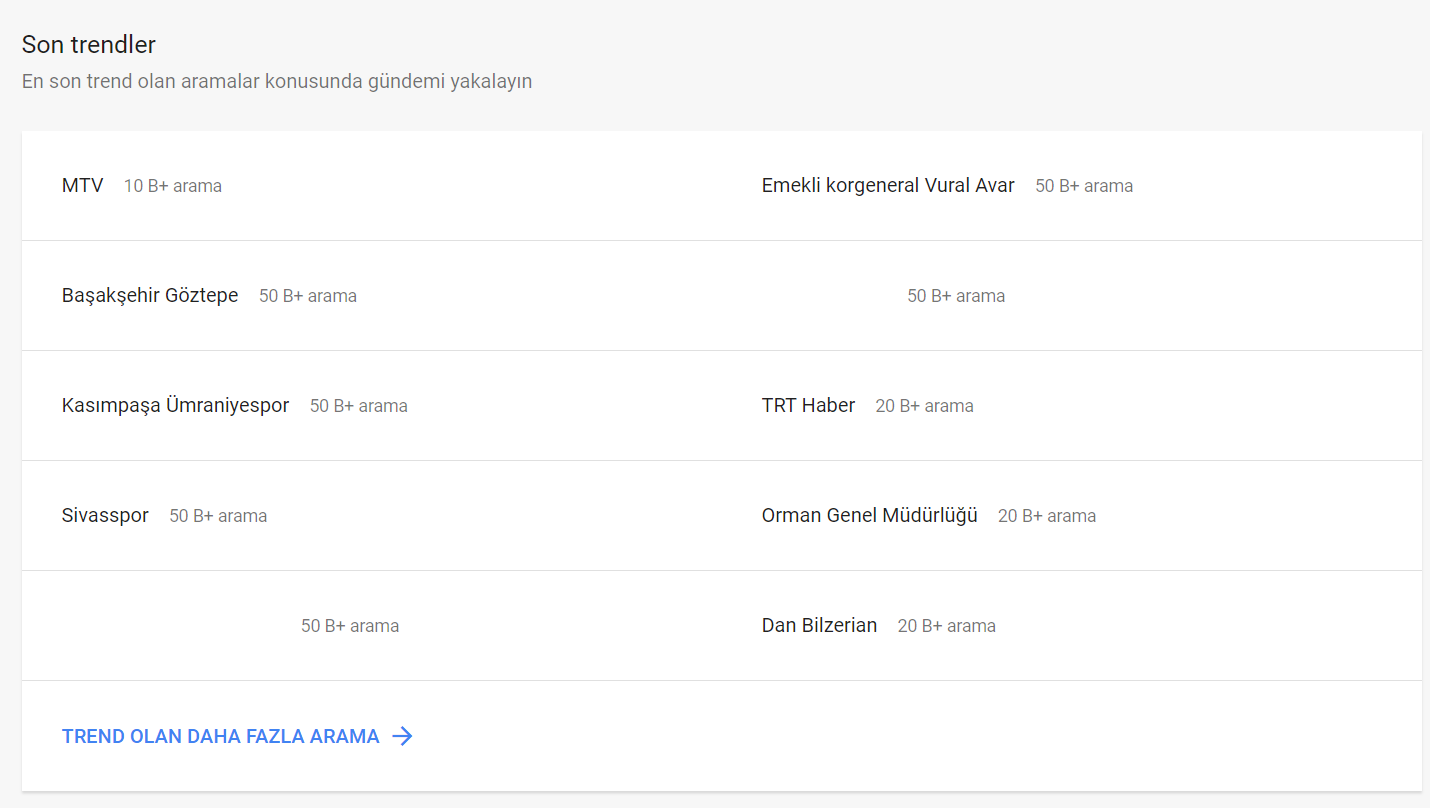This screenshot has width=1430, height=808.
Task: Click the '20 B+ arama' count beside Dan Bilzerian
Action: tap(946, 626)
